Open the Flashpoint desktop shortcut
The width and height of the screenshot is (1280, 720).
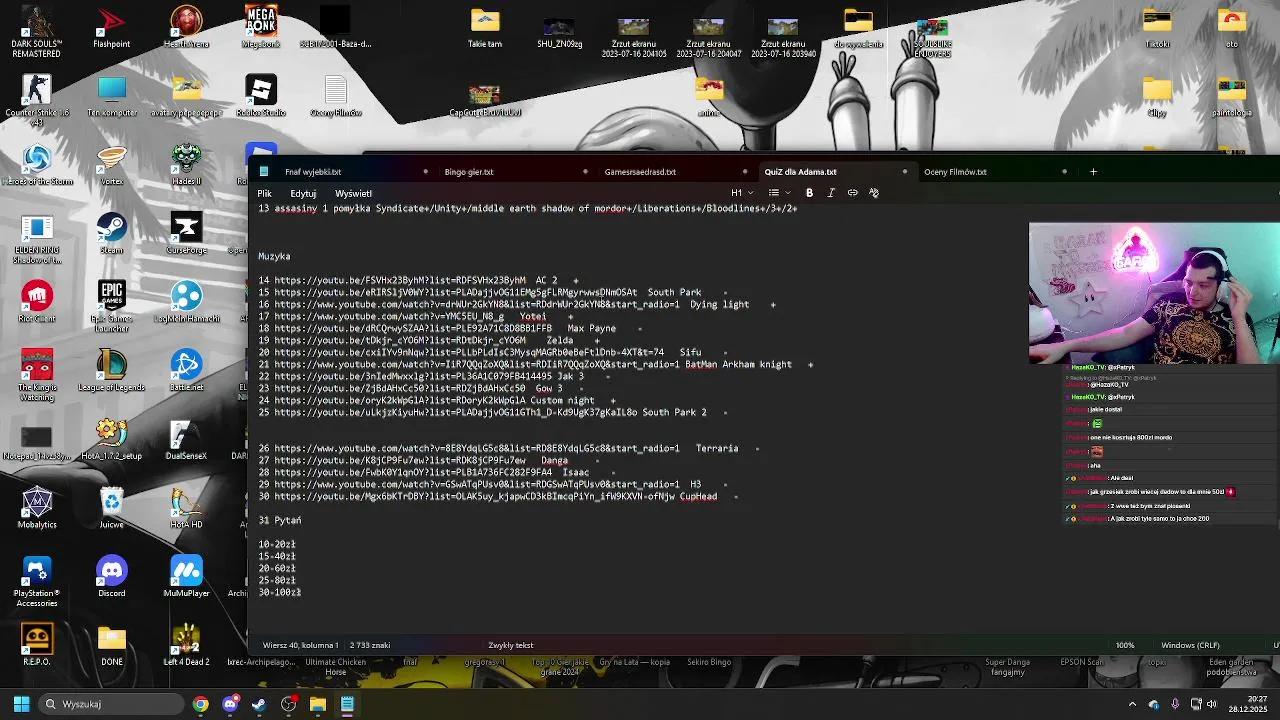click(x=112, y=27)
